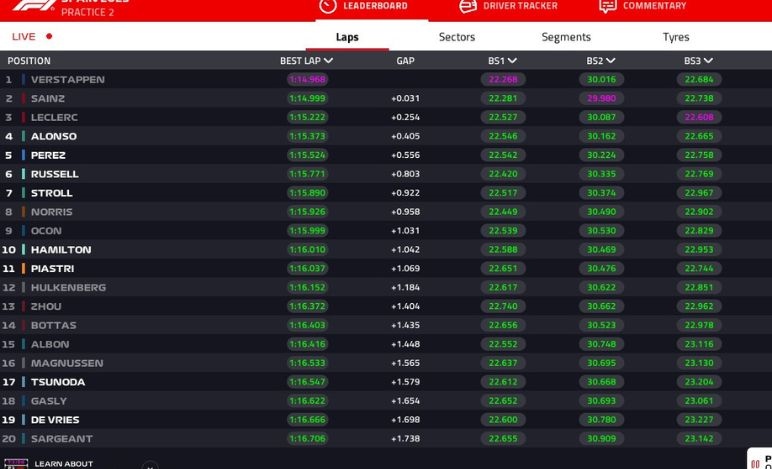The height and width of the screenshot is (469, 772).
Task: Select driver DE VRIES
Action: [55, 420]
